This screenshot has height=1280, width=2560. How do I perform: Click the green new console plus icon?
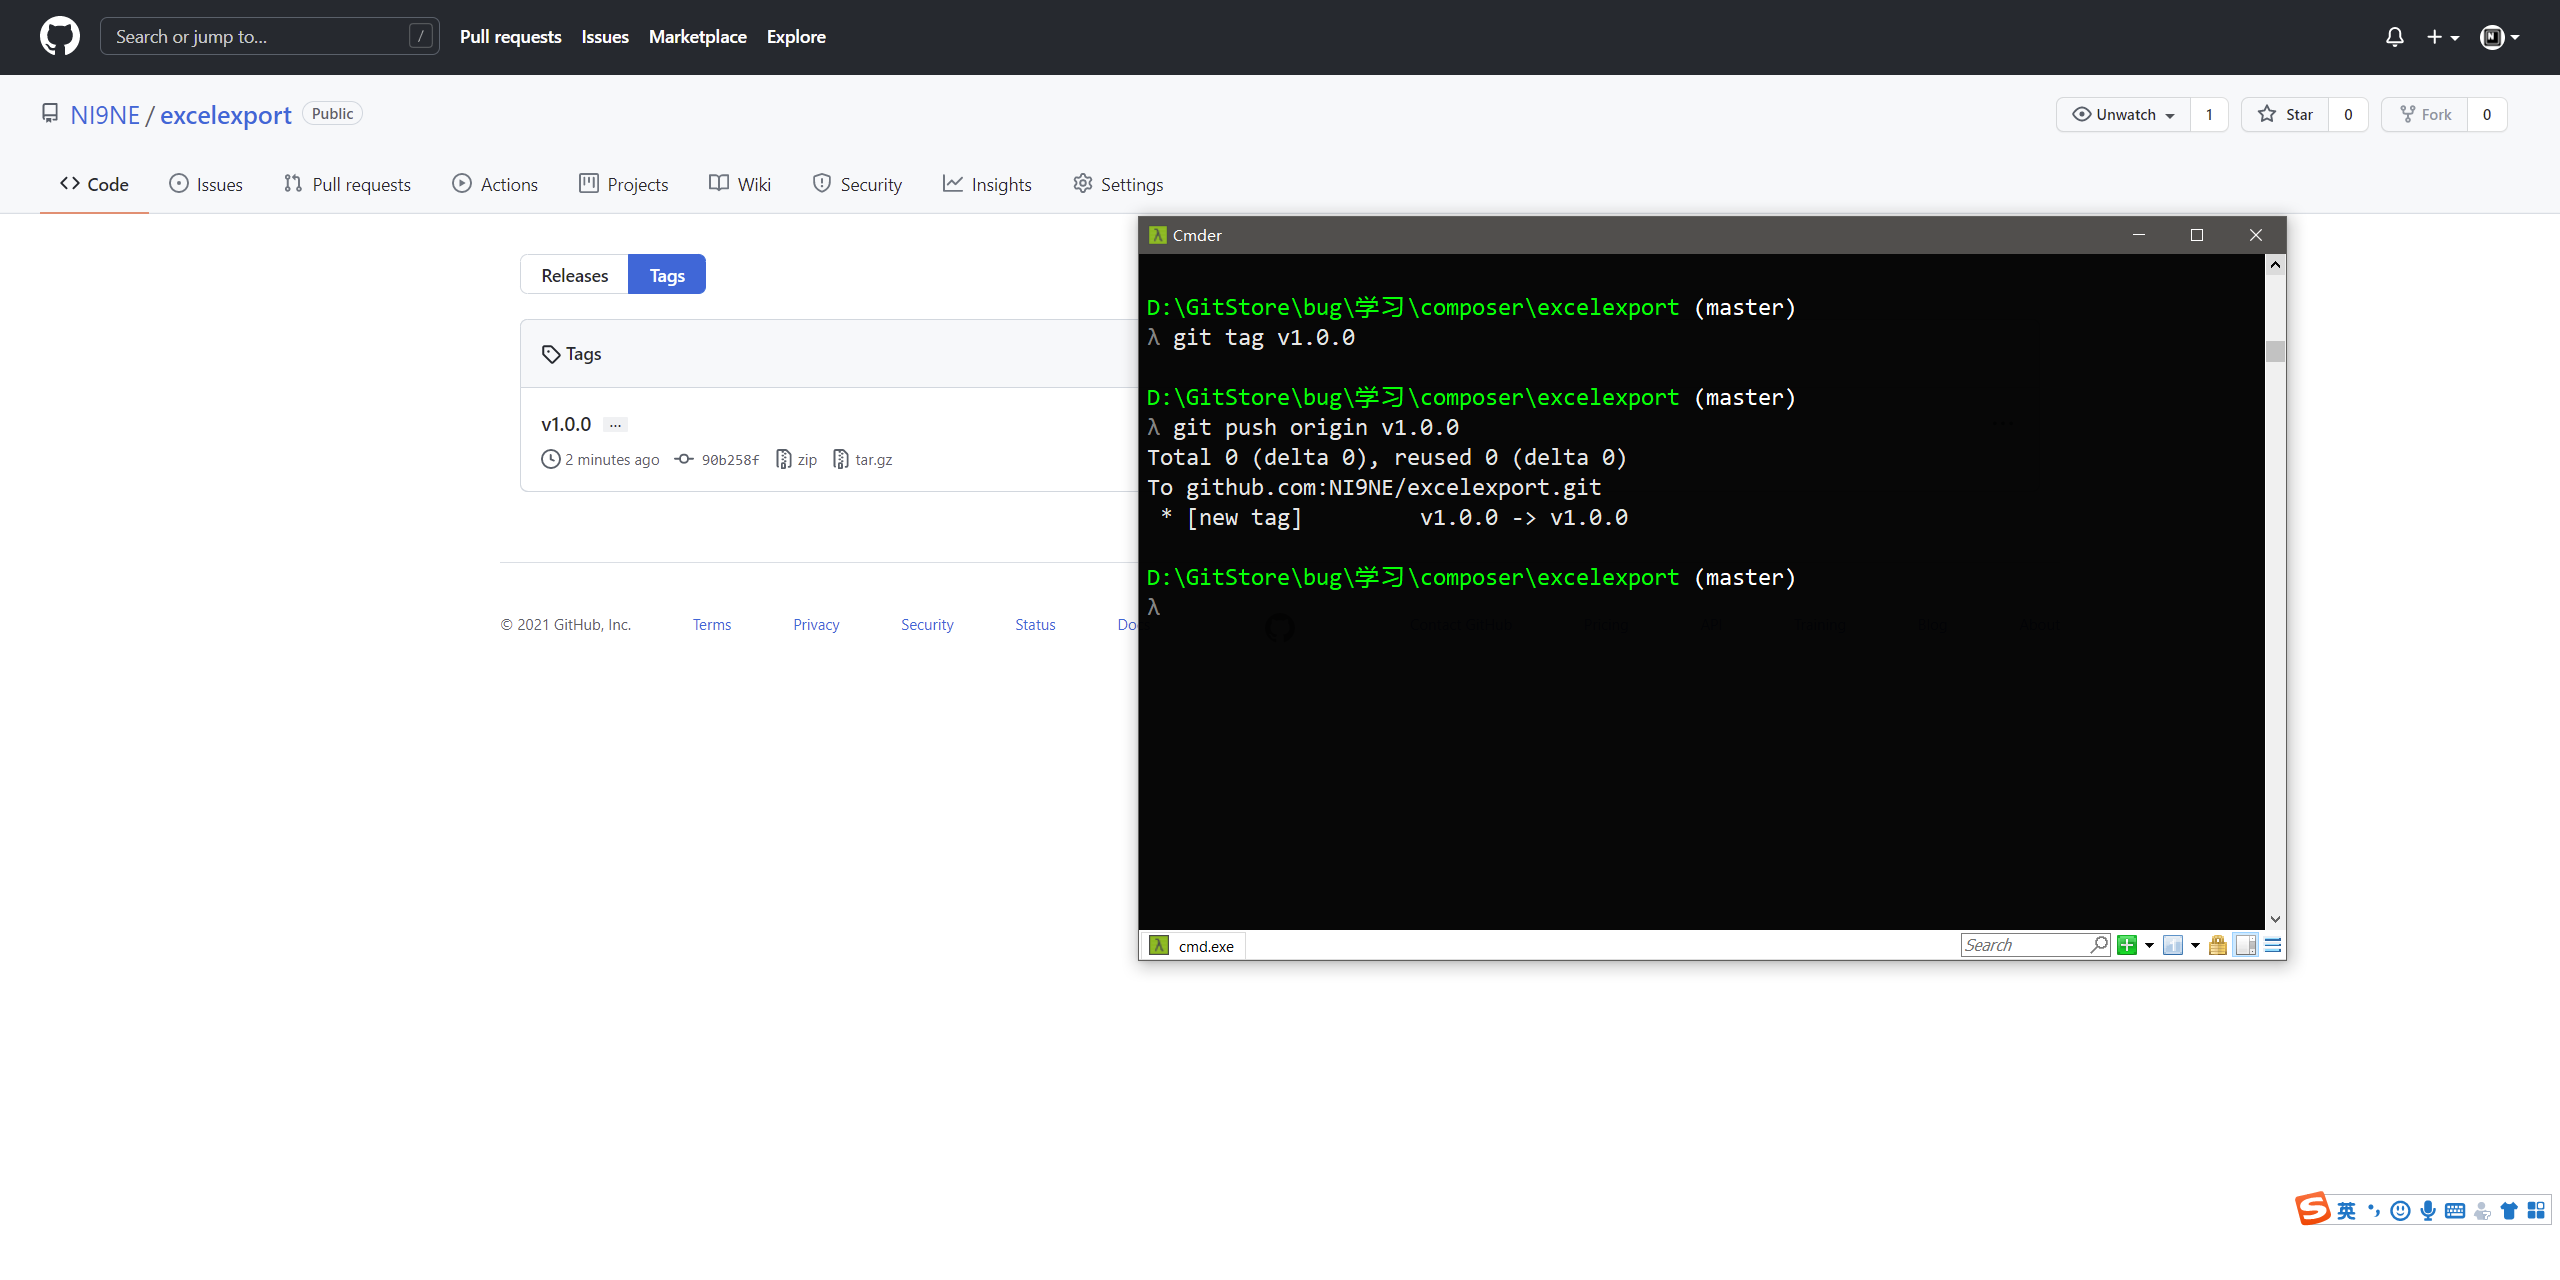(2127, 945)
